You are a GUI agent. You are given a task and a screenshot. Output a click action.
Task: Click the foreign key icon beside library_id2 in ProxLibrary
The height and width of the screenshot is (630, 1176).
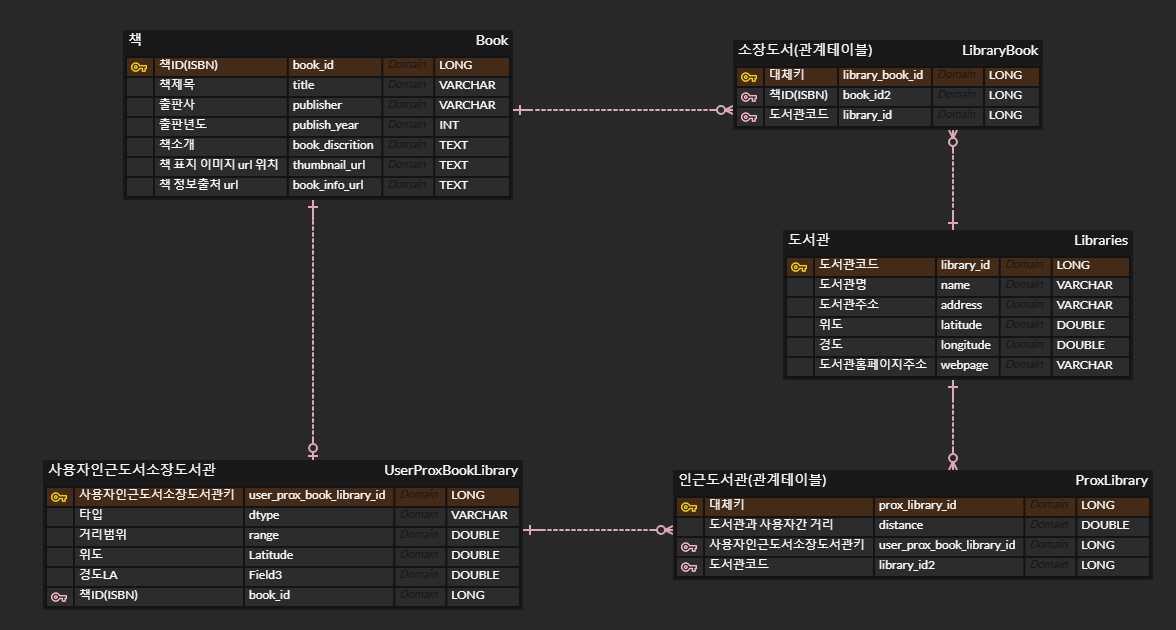click(x=689, y=565)
